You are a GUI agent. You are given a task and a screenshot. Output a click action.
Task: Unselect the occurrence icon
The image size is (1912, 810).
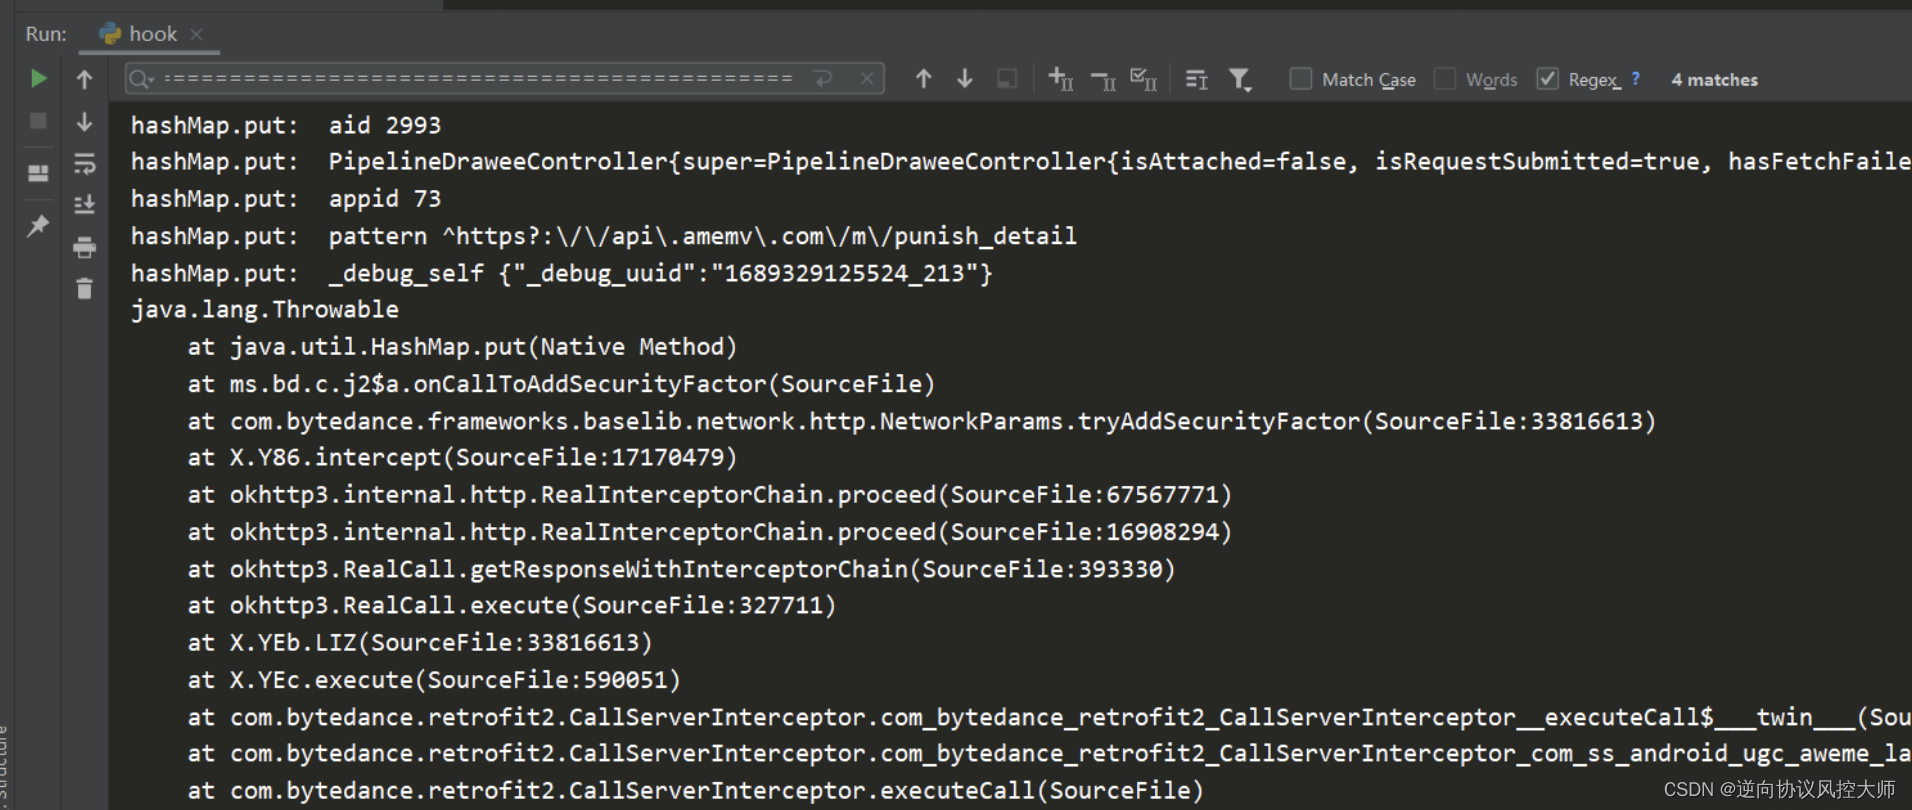pos(1103,79)
